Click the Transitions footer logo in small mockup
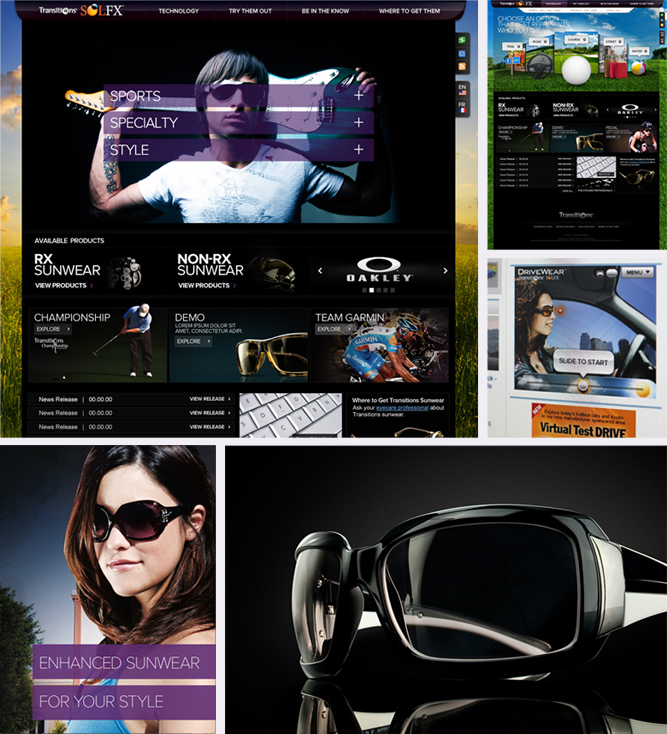 point(576,215)
